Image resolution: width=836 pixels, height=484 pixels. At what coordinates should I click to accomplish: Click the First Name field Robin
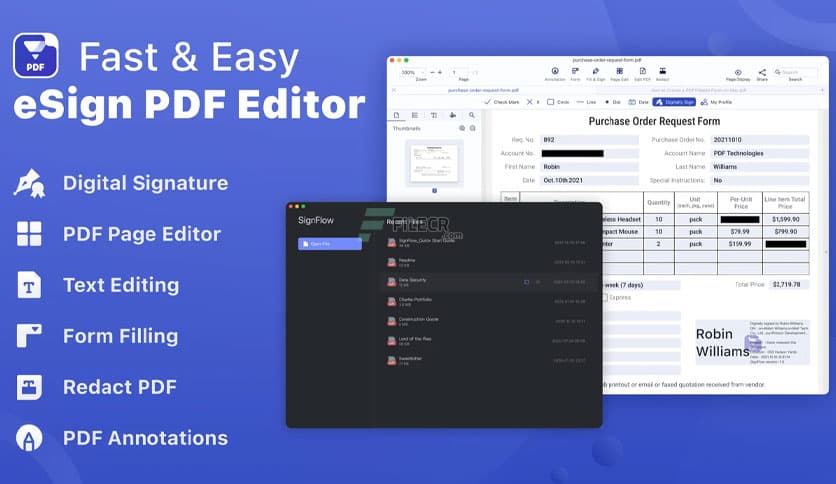pos(590,167)
